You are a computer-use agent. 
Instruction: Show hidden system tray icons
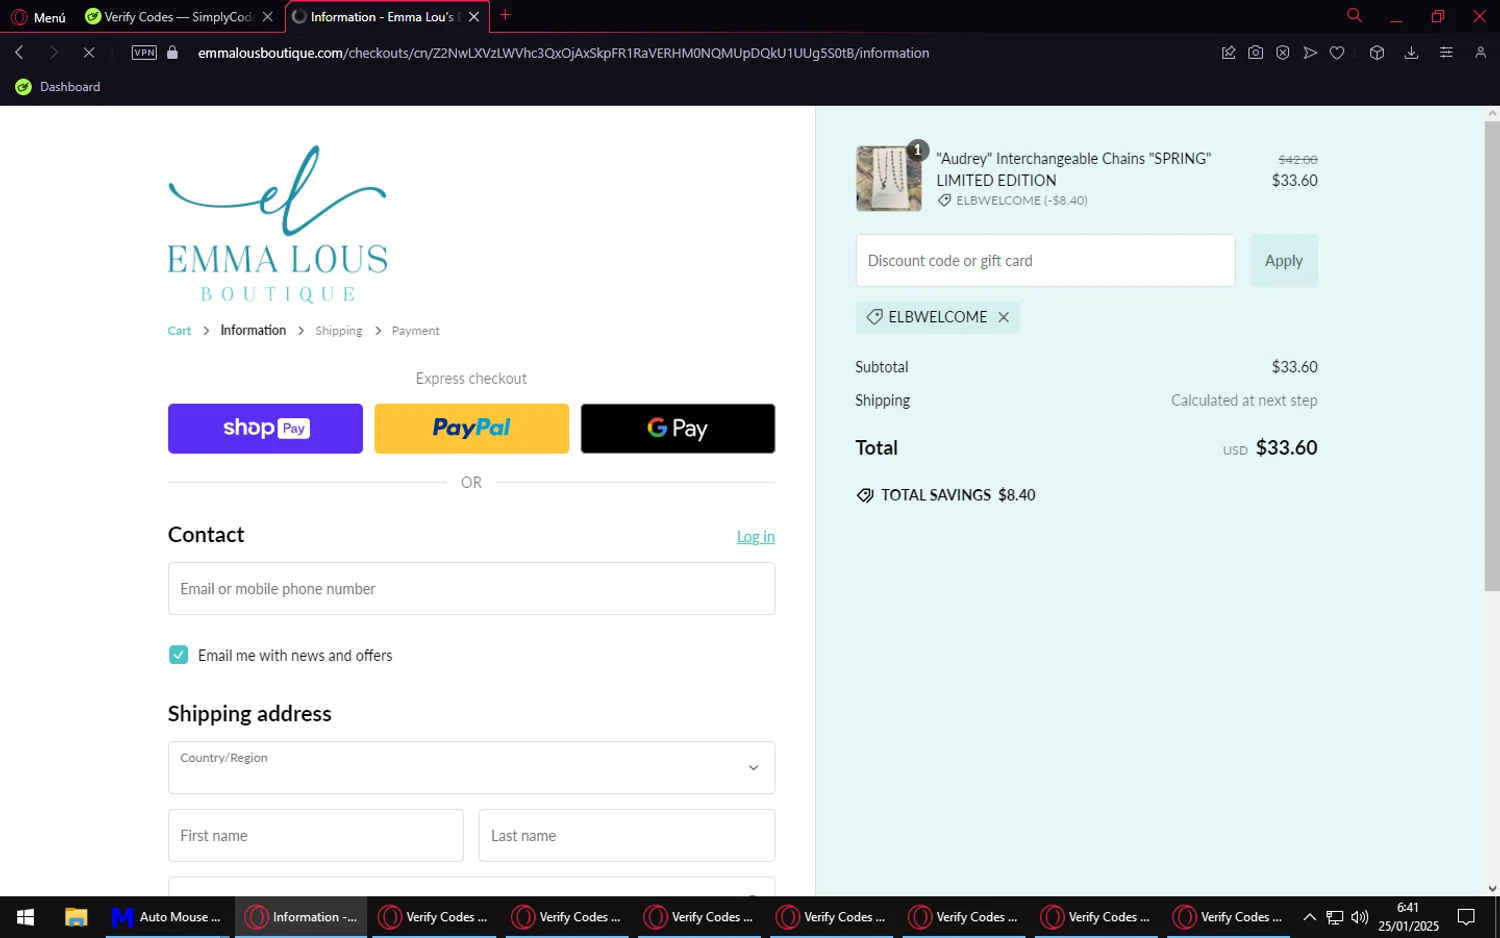(1309, 917)
